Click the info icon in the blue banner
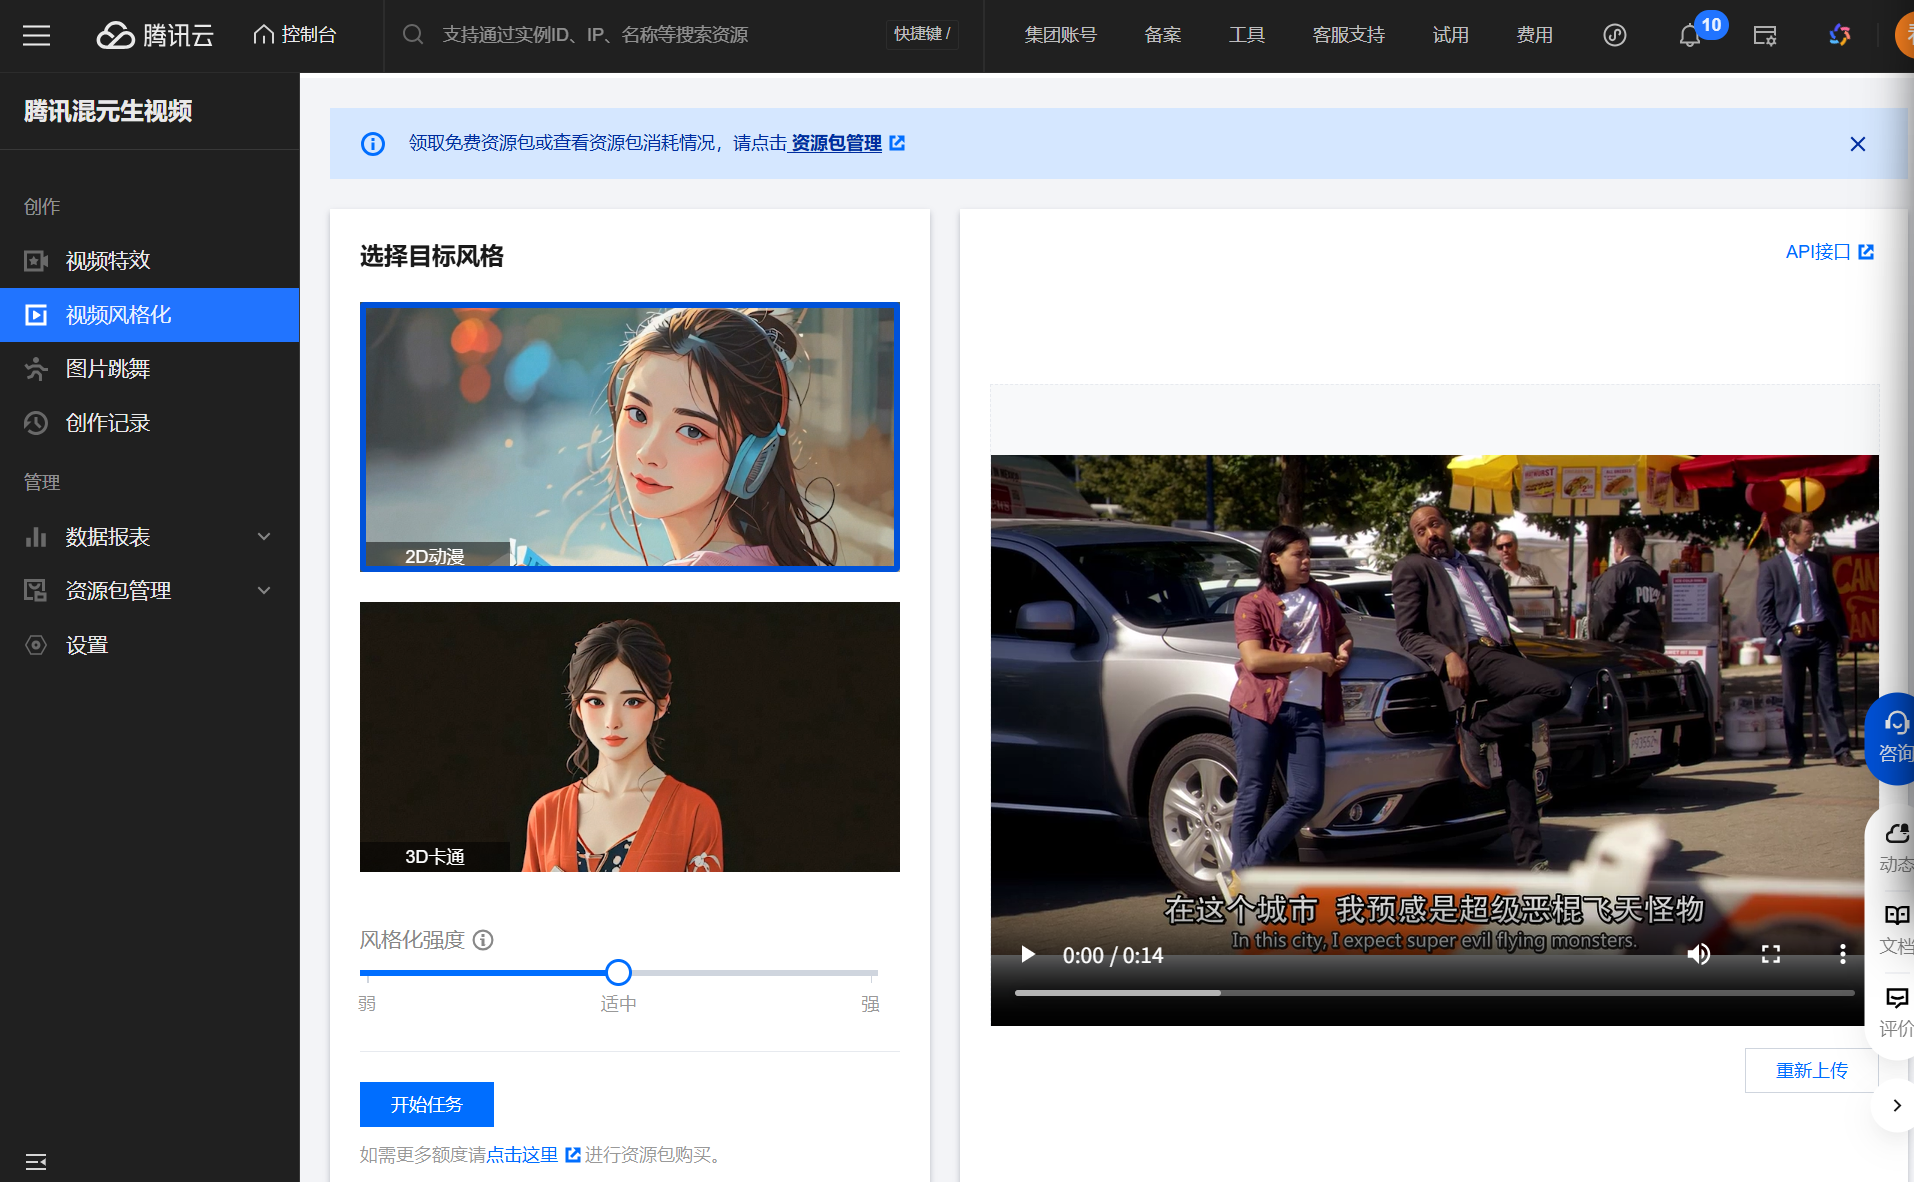The width and height of the screenshot is (1914, 1182). coord(373,144)
